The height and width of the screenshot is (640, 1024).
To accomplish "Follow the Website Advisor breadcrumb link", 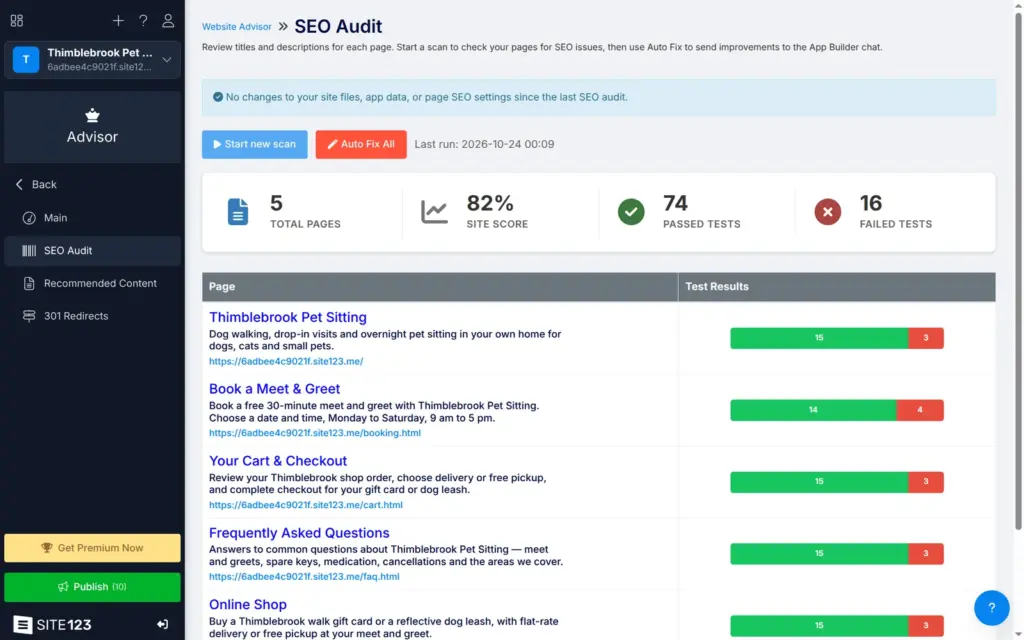I will tap(236, 27).
